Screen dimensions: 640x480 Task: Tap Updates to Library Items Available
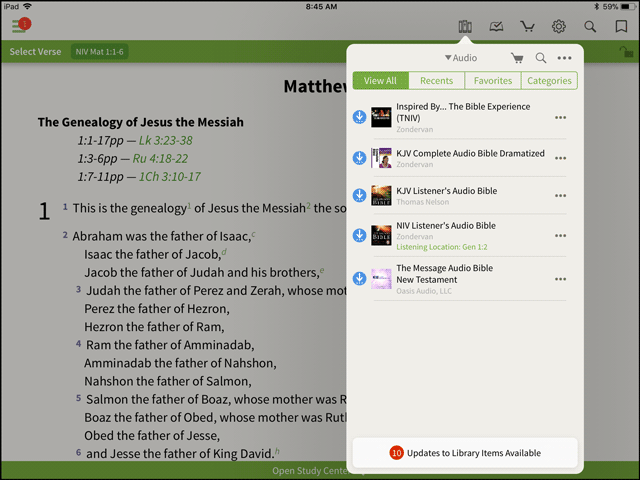[465, 453]
